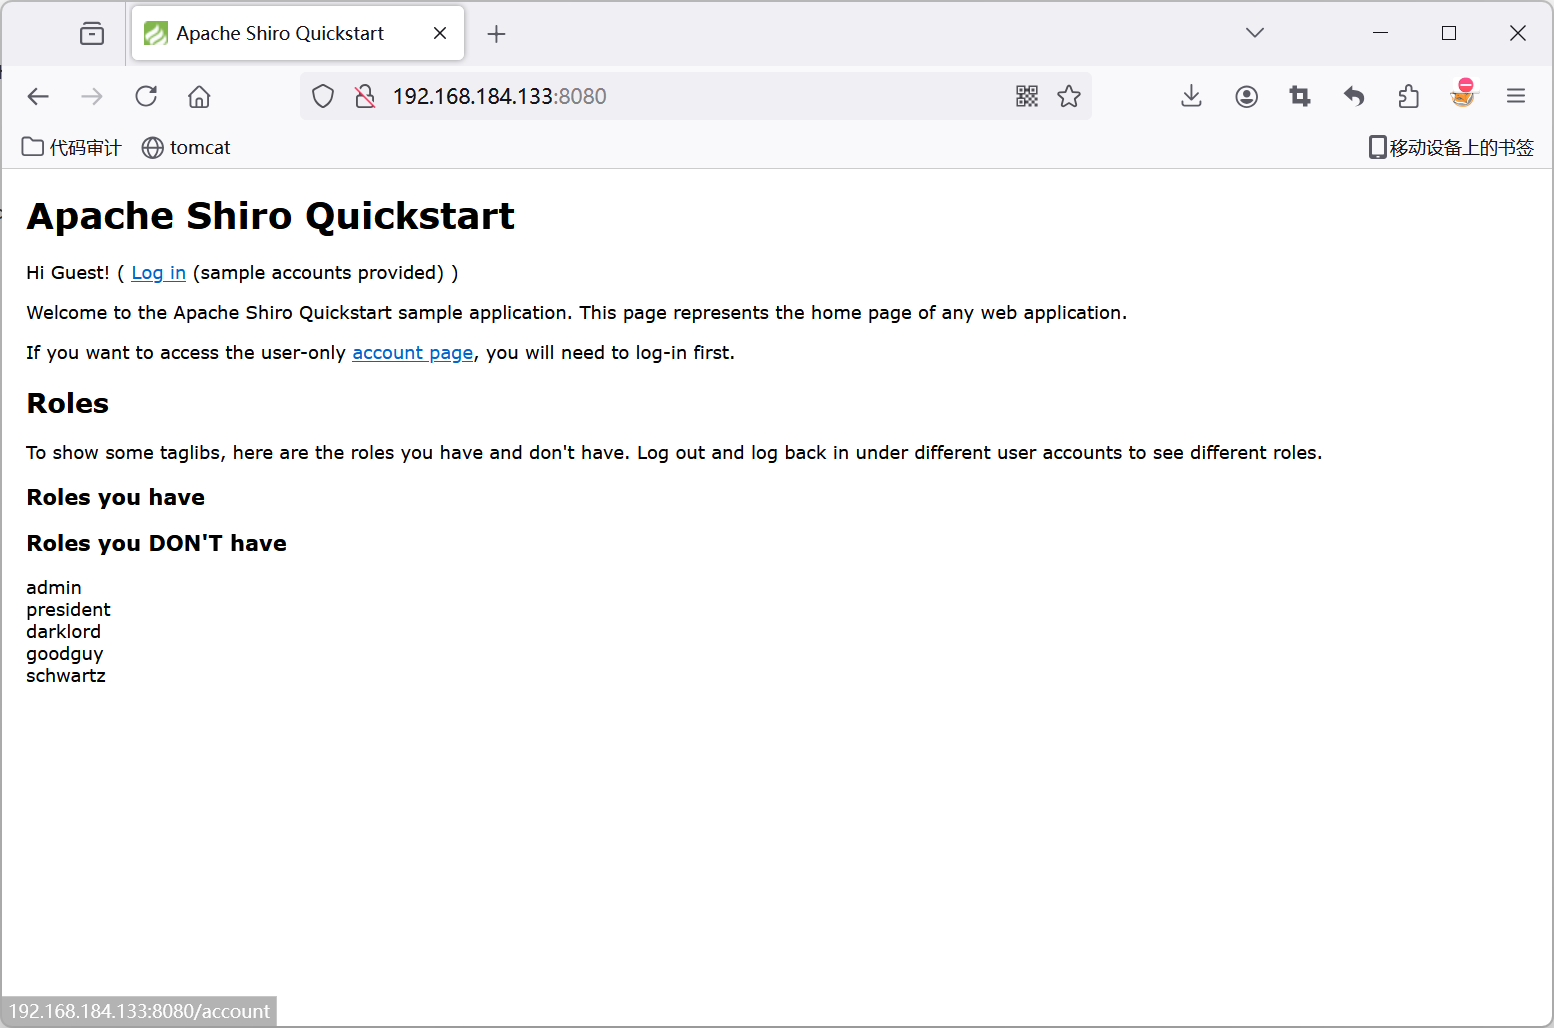Close the browser window
1554x1028 pixels.
tap(1517, 33)
